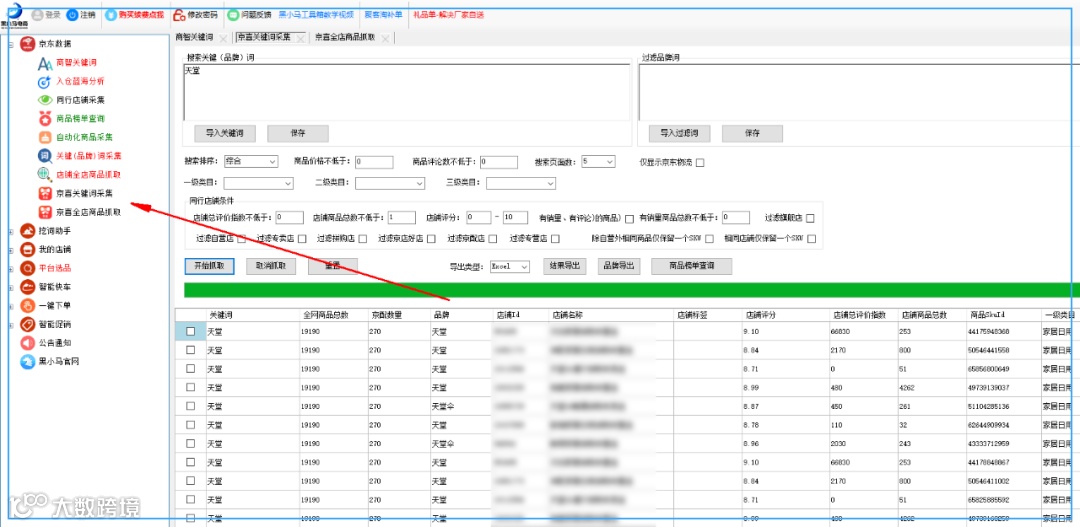
Task: Click the 我的店铺 sidebar icon
Action: click(x=28, y=249)
